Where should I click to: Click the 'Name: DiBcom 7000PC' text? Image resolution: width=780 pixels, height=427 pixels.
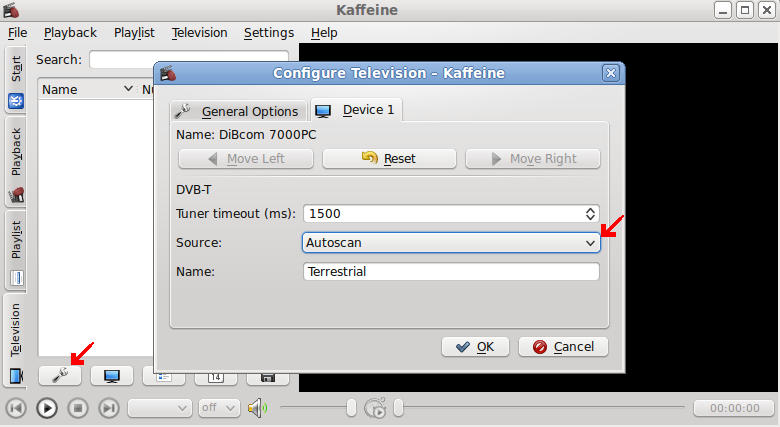(x=246, y=135)
